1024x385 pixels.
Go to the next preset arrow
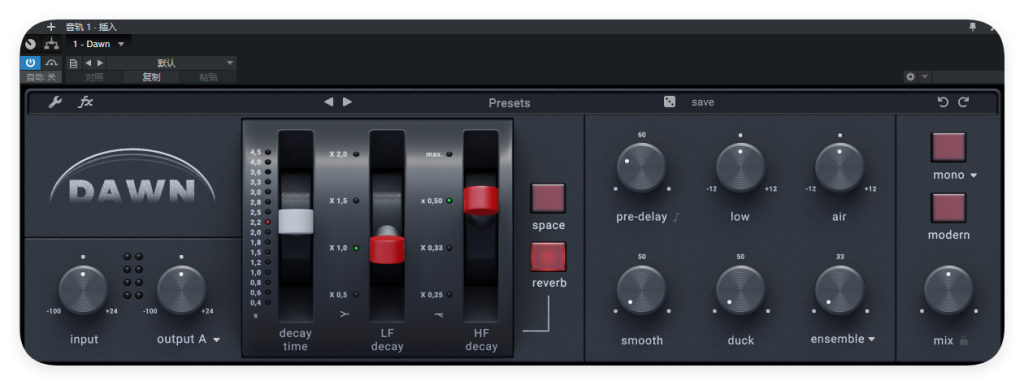[x=347, y=102]
